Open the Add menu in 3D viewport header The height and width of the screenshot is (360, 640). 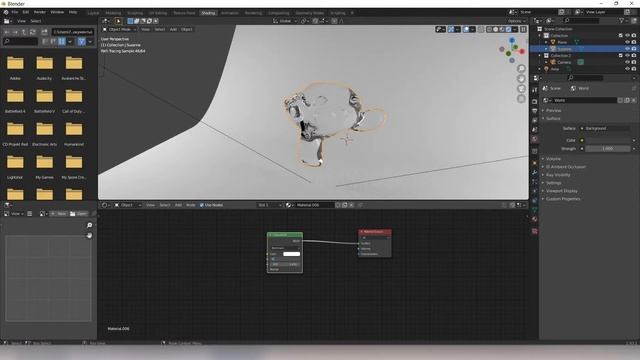click(173, 29)
